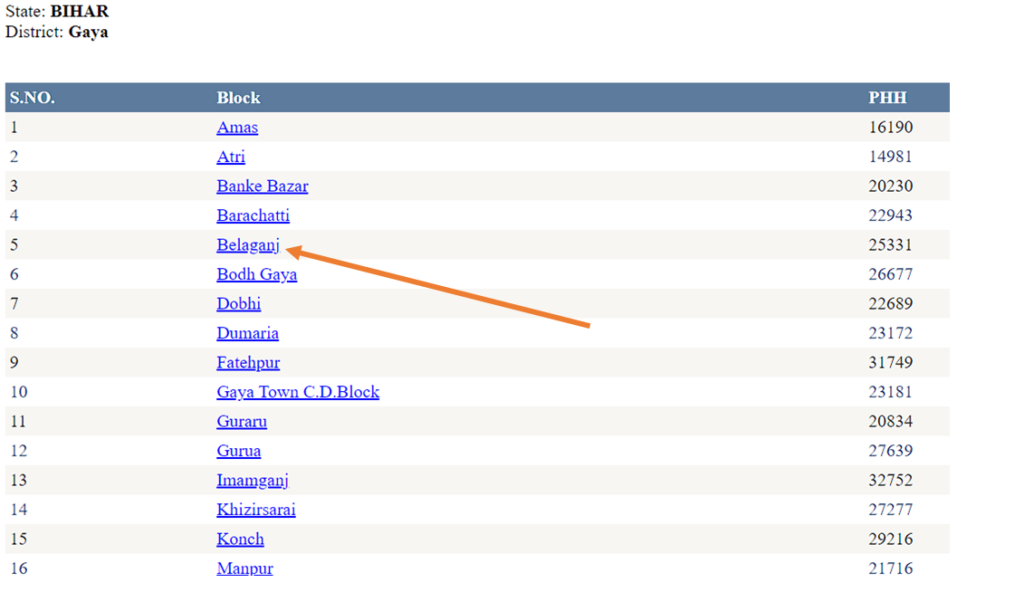Select PHH value 32752 for Imamganj
The width and height of the screenshot is (1024, 592).
pyautogui.click(x=890, y=480)
